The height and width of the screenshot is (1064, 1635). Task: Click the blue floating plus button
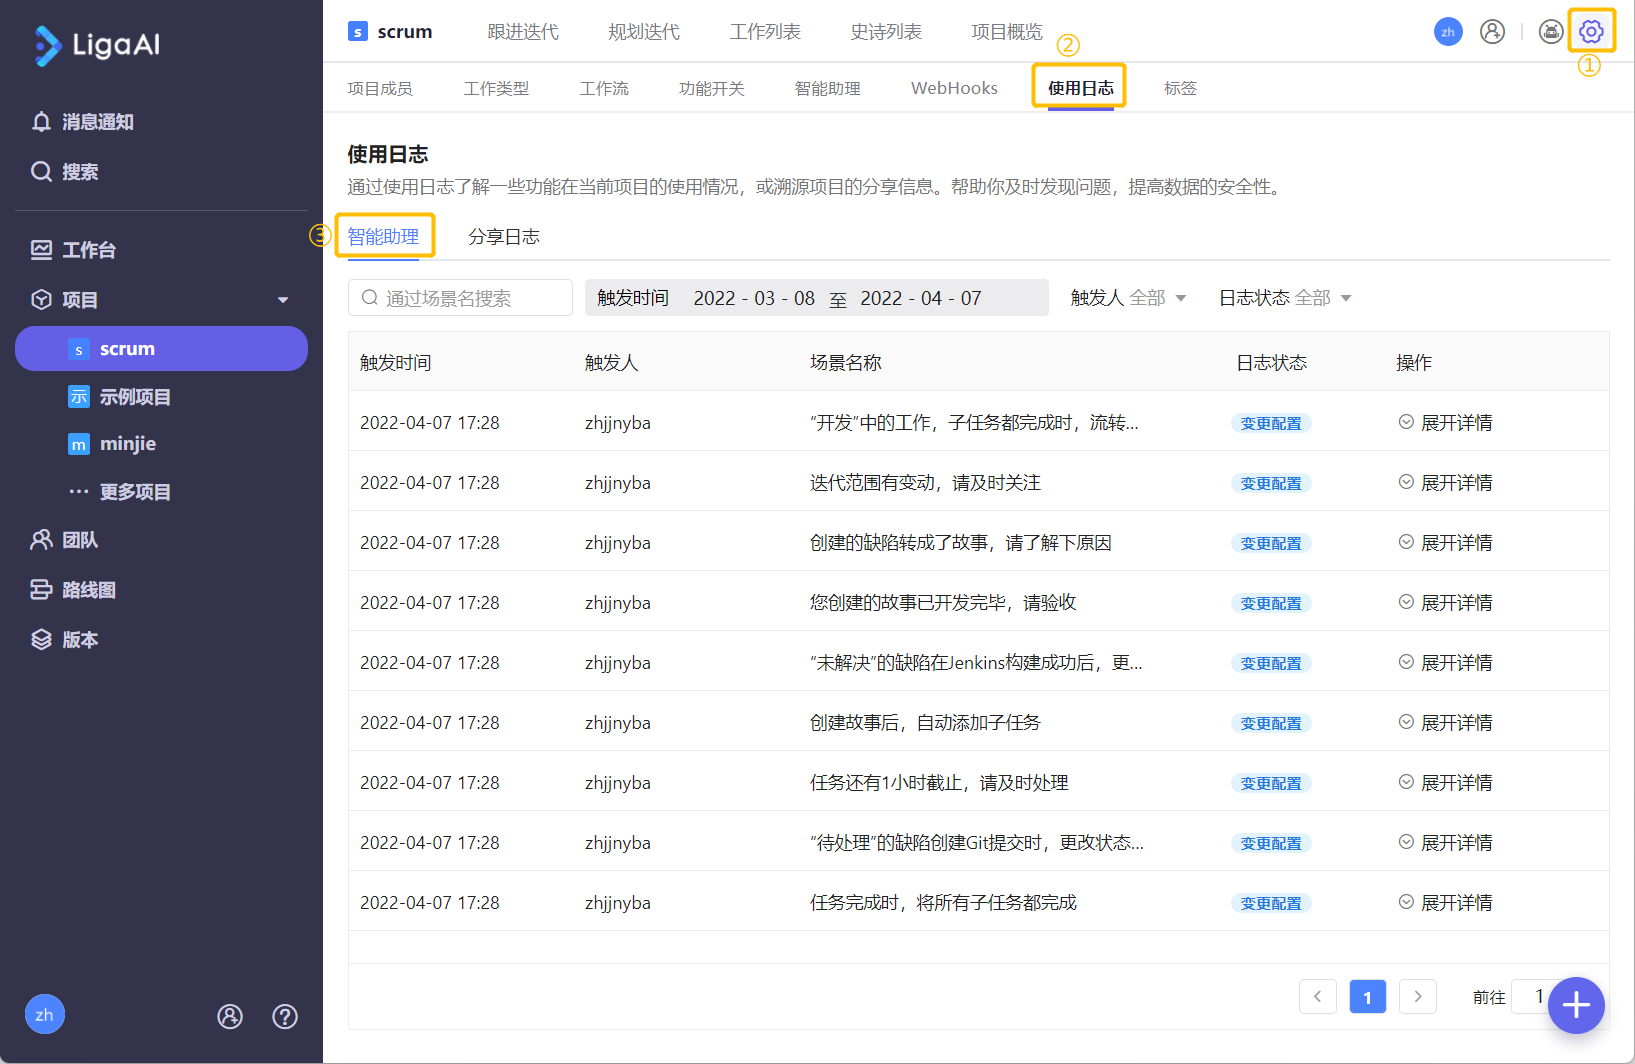1575,1004
